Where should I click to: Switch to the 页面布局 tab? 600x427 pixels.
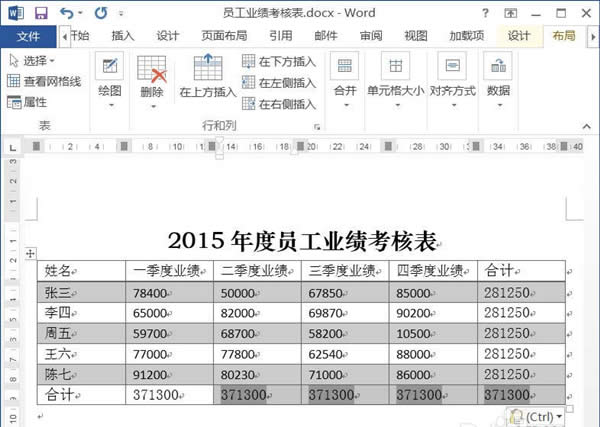(224, 36)
